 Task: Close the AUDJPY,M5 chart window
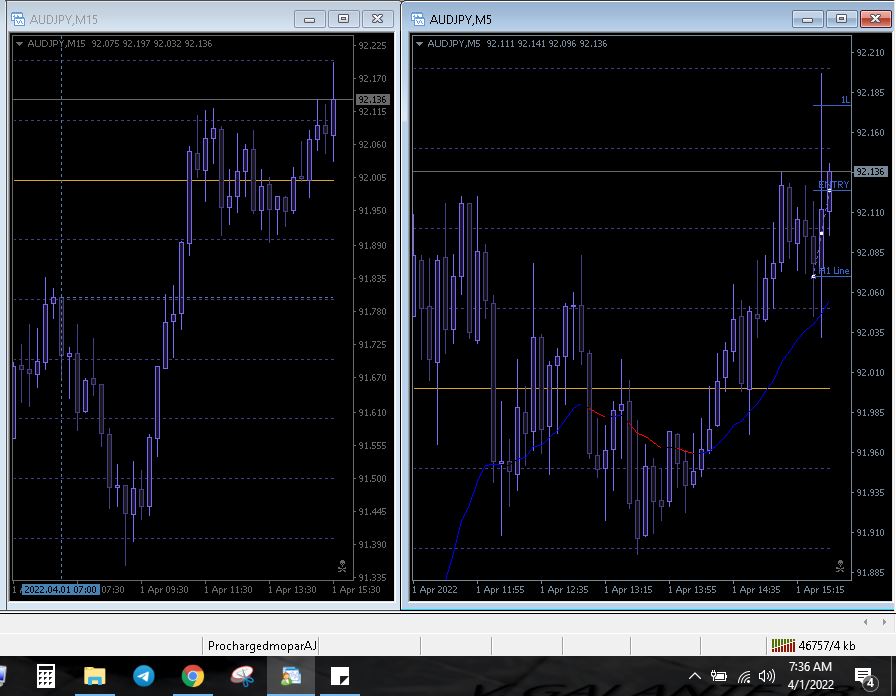pyautogui.click(x=874, y=18)
